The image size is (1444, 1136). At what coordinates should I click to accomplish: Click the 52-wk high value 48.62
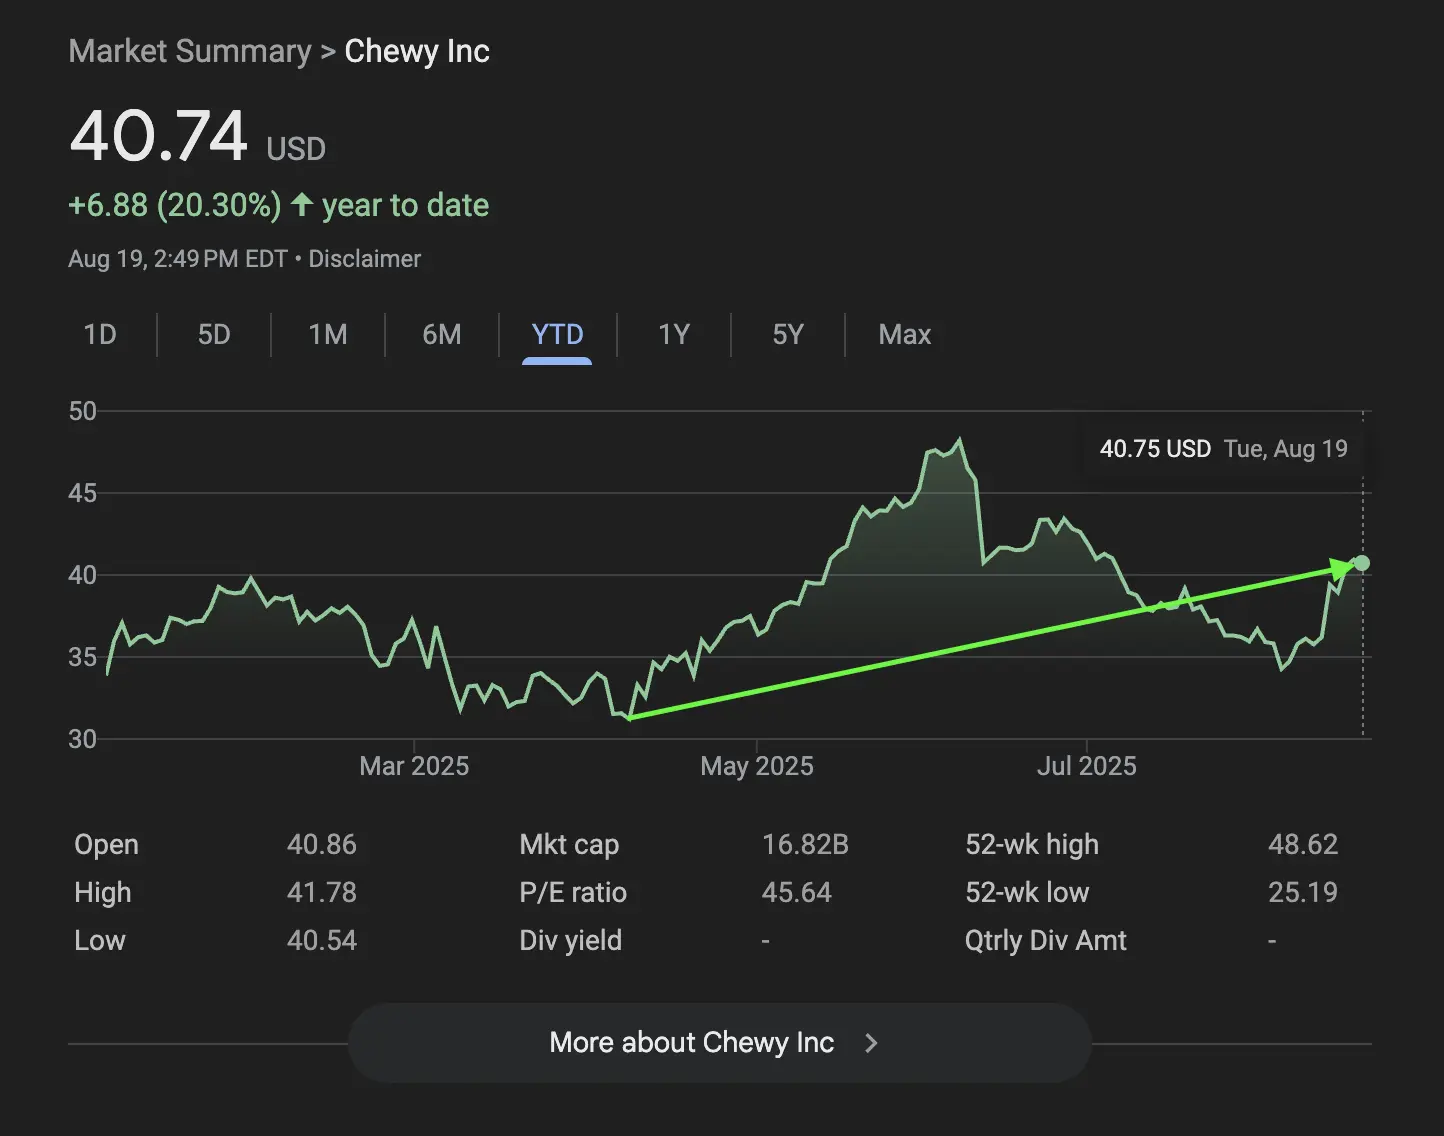pos(1303,844)
